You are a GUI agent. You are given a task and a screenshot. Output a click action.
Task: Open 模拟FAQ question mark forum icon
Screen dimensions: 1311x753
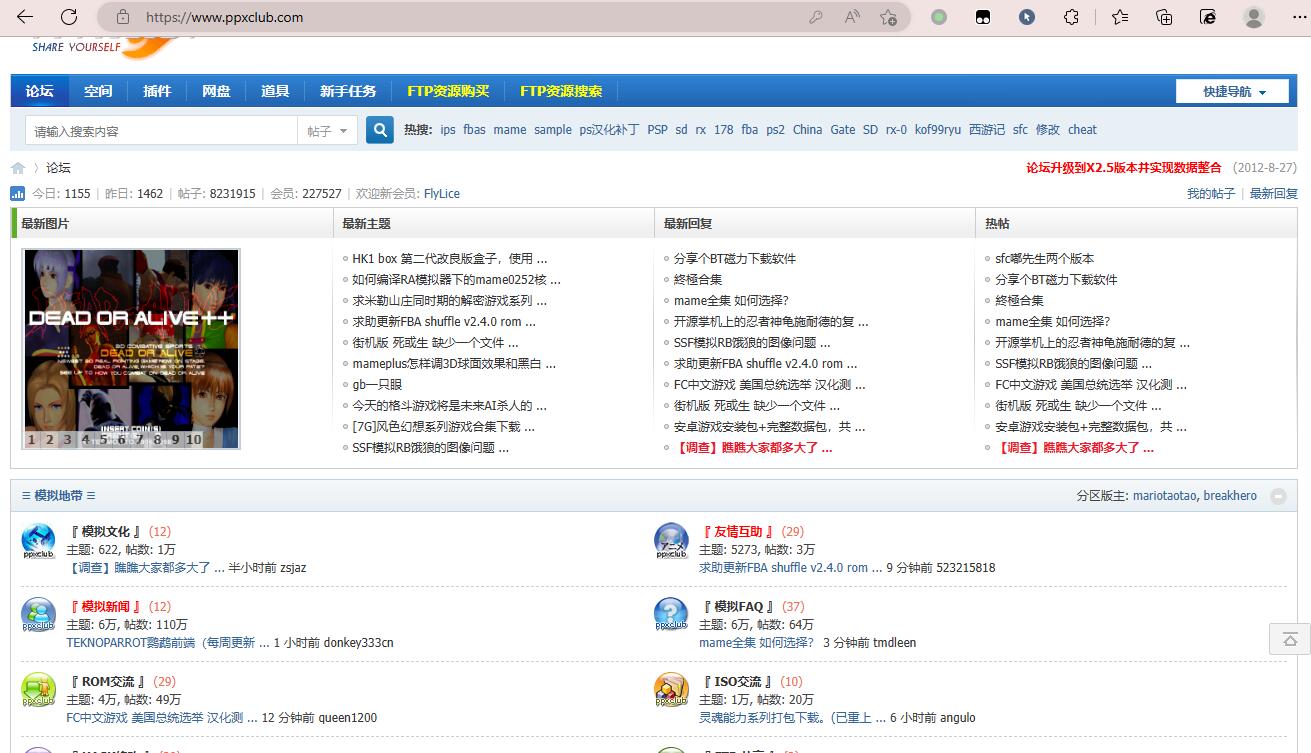tap(672, 615)
